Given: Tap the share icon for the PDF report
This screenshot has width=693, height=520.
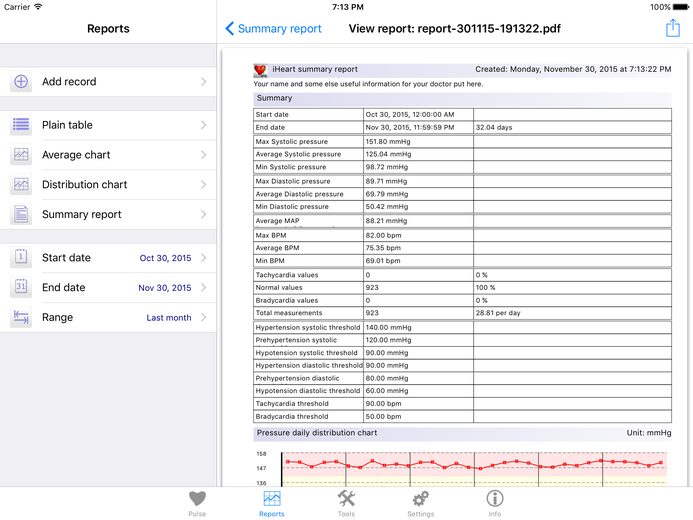Looking at the screenshot, I should [673, 28].
